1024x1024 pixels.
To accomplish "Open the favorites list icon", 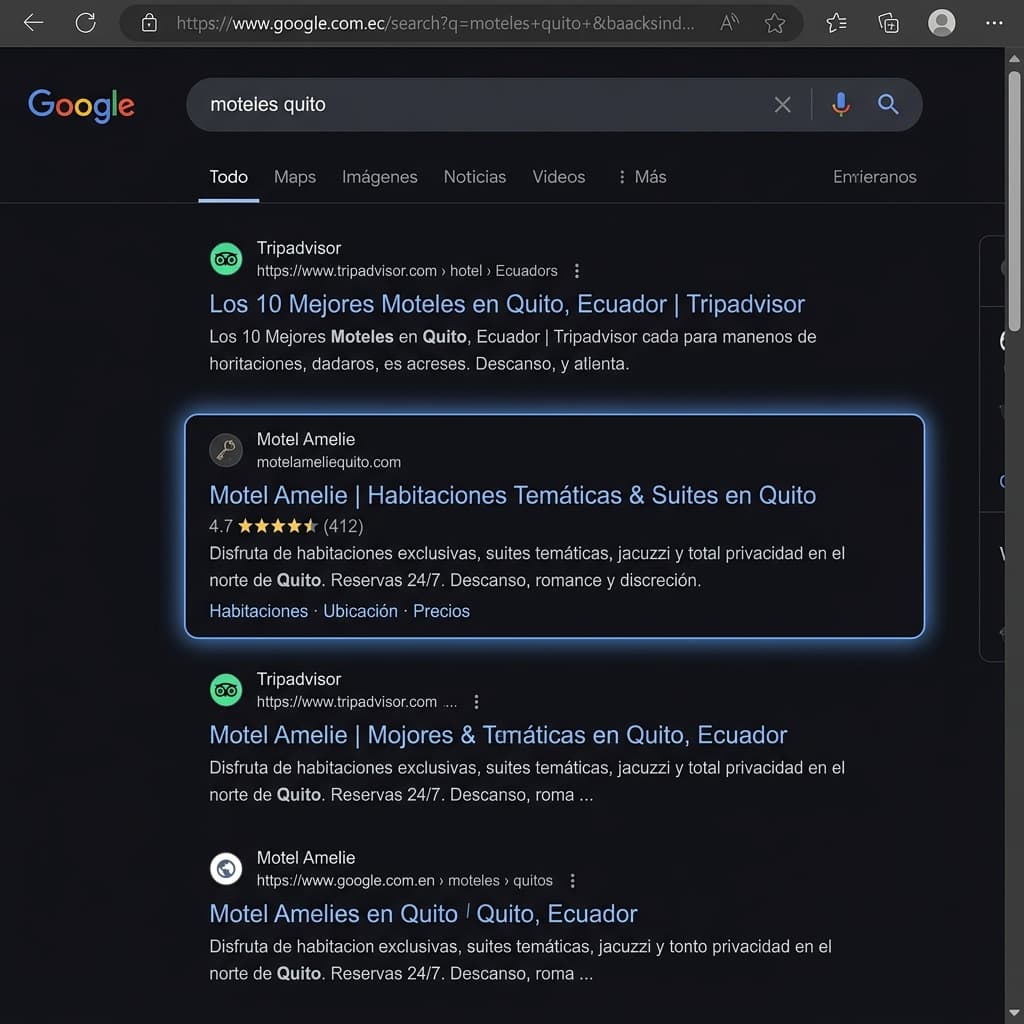I will click(836, 23).
